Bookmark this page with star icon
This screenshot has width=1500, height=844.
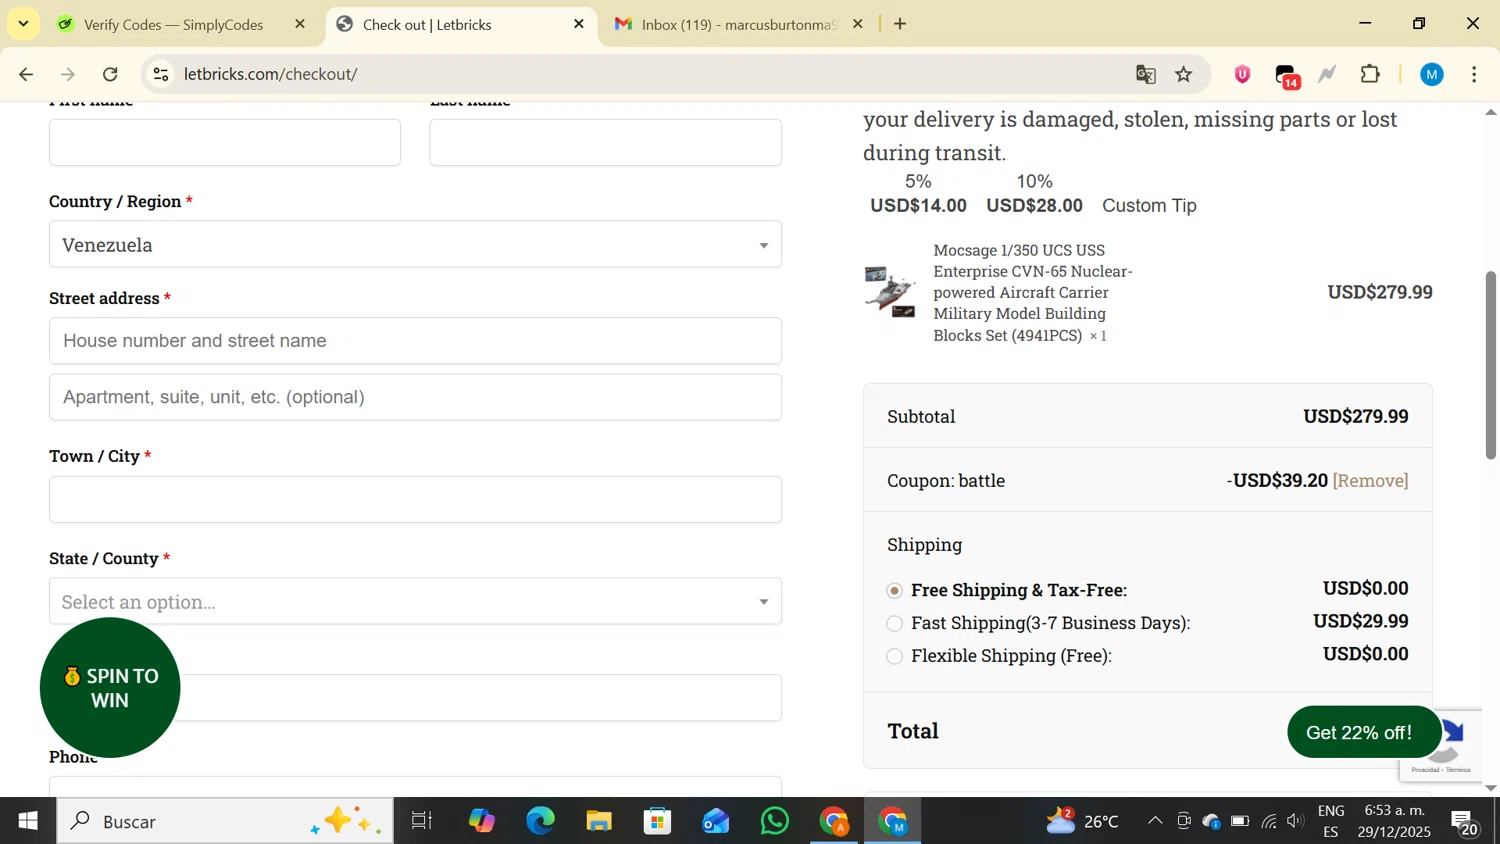coord(1184,74)
